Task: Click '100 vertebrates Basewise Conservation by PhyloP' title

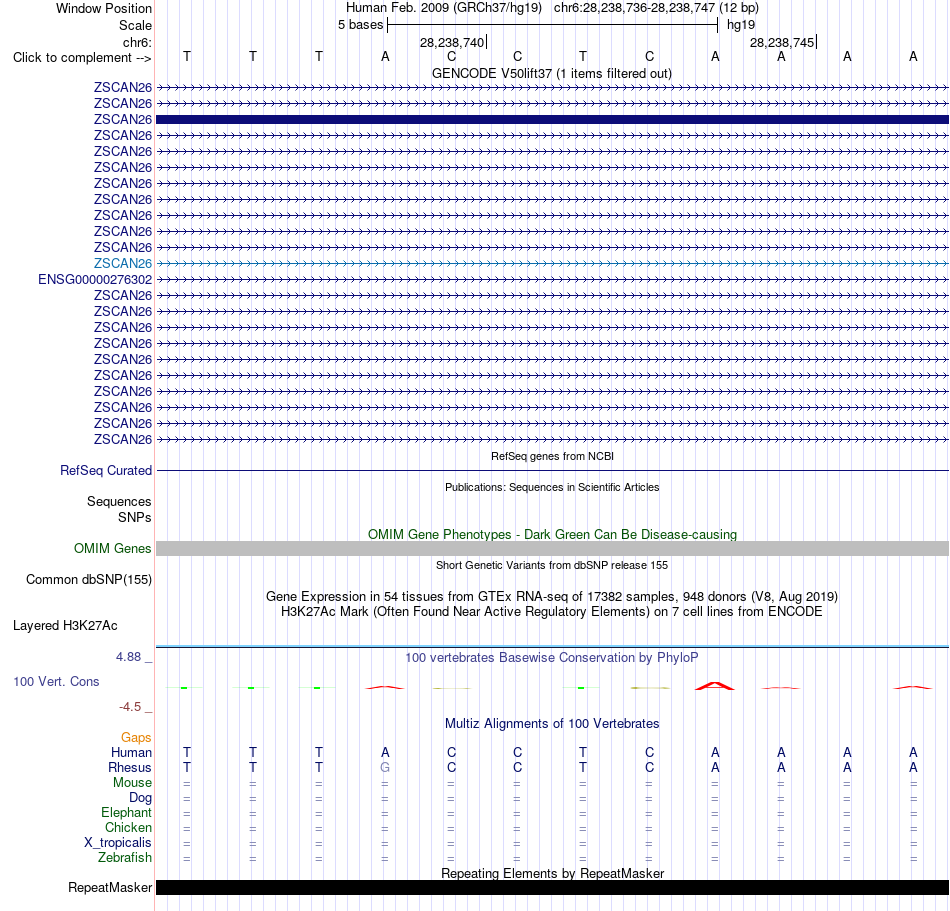Action: point(552,658)
